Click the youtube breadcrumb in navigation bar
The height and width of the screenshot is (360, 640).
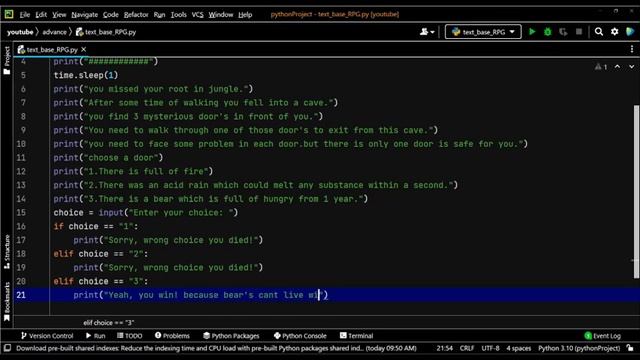pos(20,32)
